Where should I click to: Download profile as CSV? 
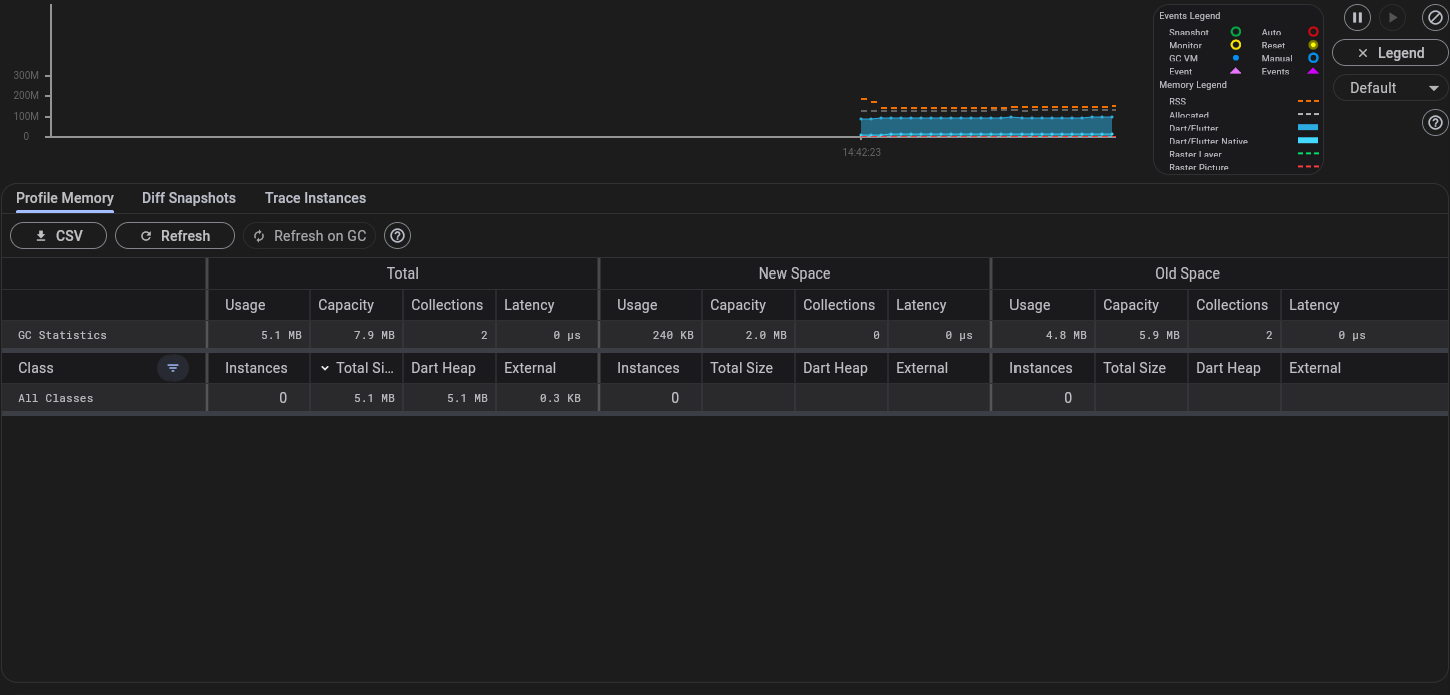click(58, 236)
